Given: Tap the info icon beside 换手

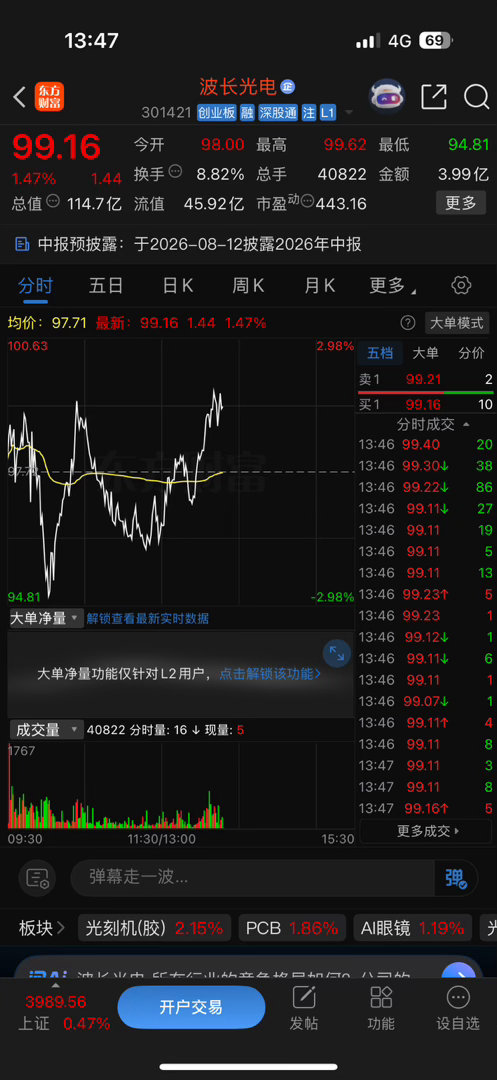Looking at the screenshot, I should click(176, 172).
